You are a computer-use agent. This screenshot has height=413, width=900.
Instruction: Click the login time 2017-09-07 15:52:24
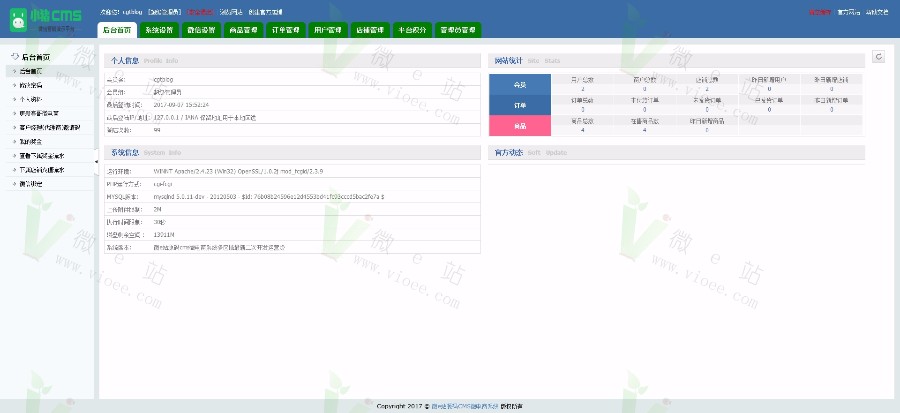pos(181,104)
